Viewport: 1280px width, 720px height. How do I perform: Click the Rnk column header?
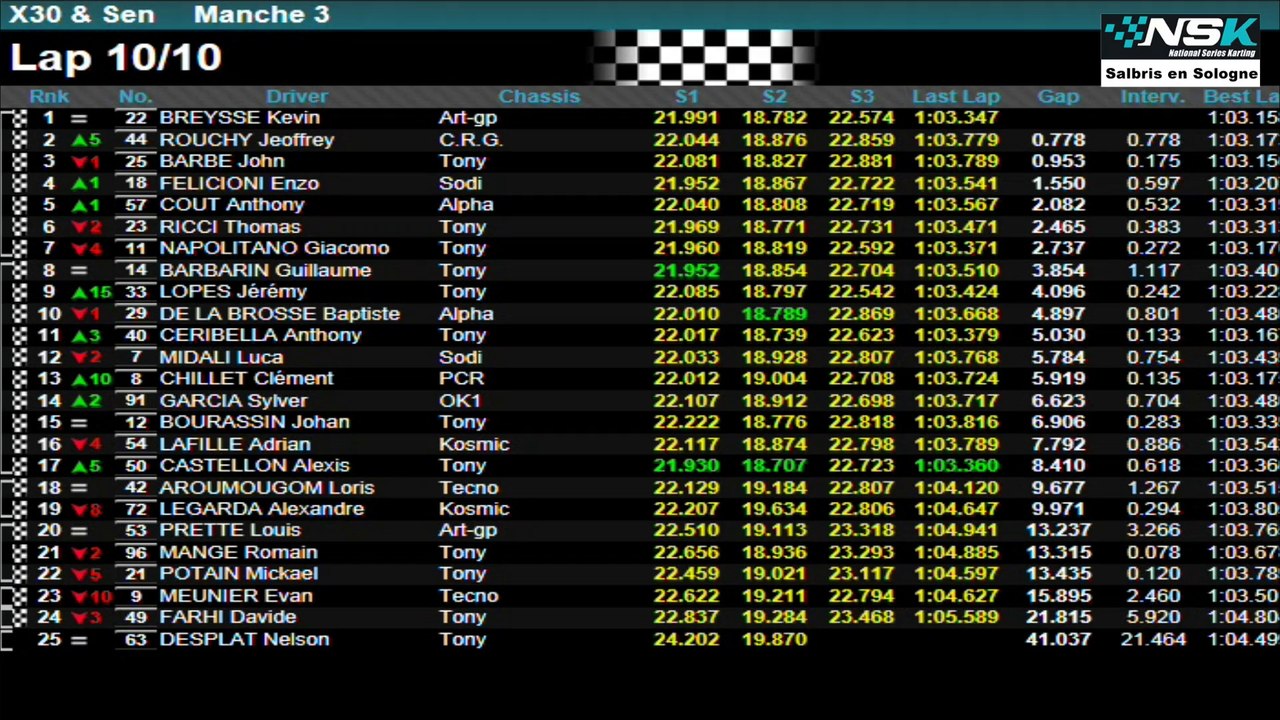click(49, 97)
